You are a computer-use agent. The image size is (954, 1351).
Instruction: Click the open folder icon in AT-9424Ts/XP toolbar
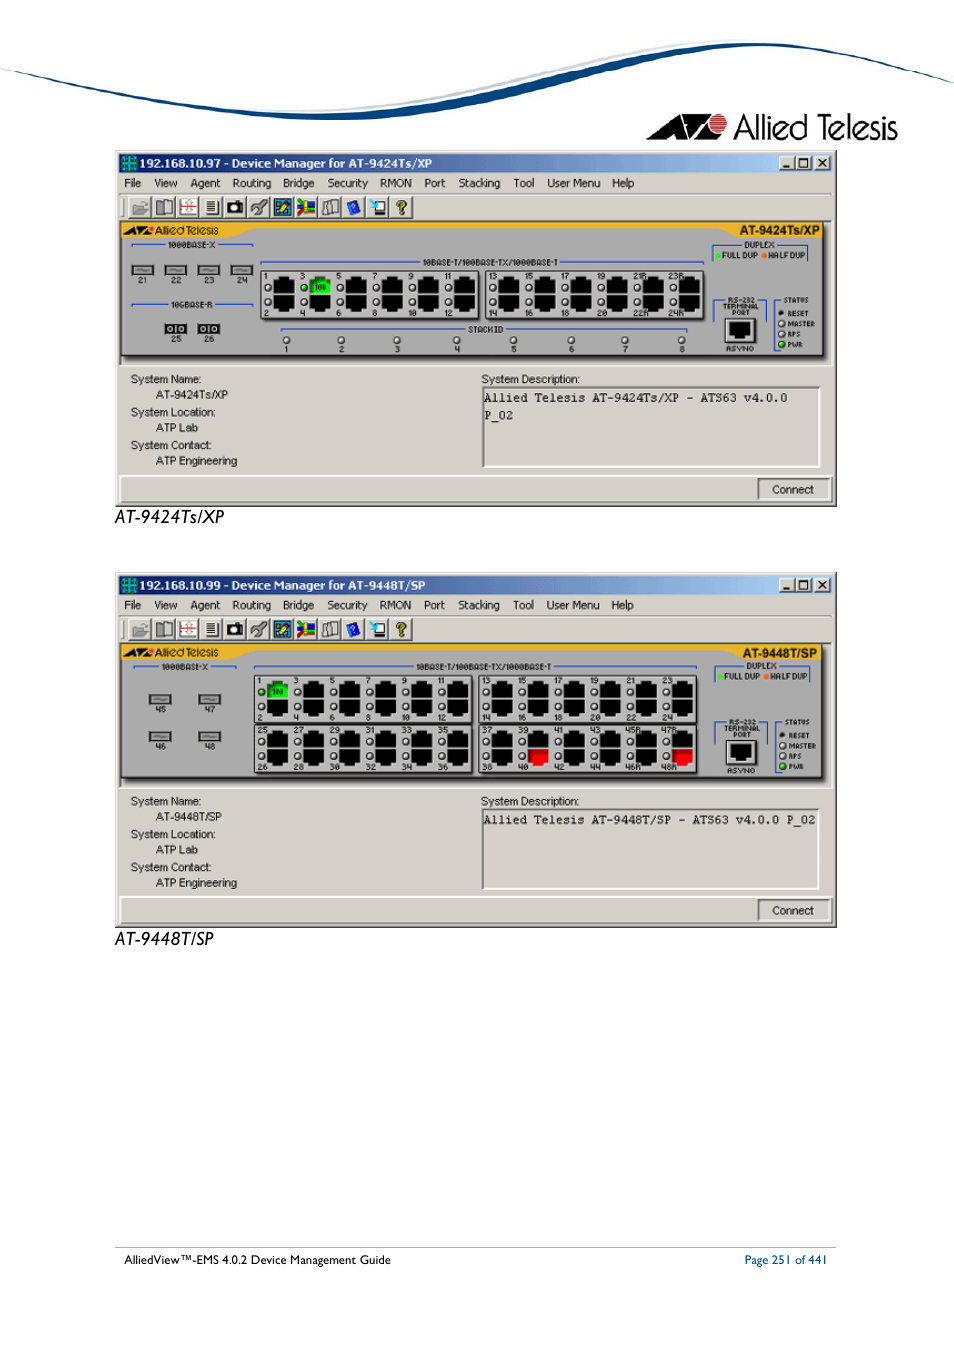pos(140,207)
